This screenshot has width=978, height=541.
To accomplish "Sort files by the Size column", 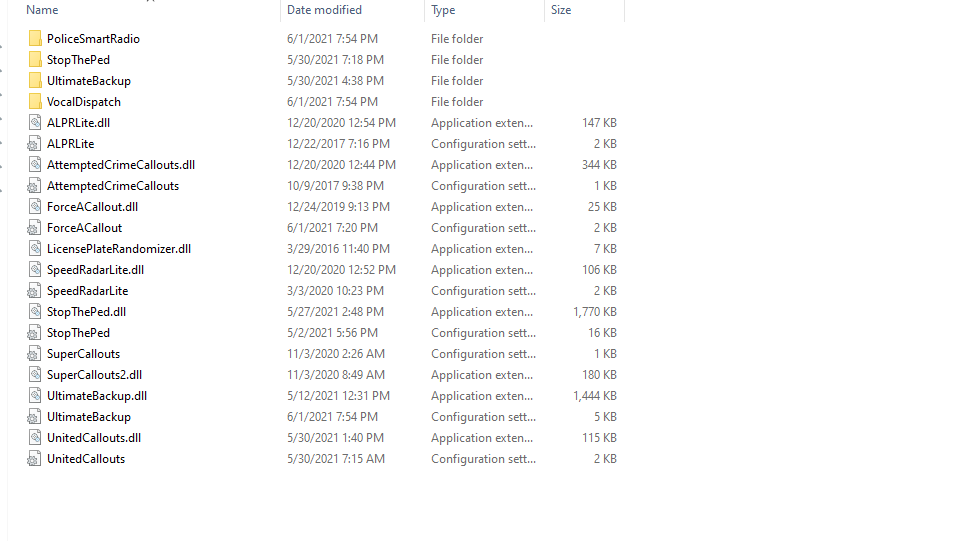I will click(x=561, y=10).
